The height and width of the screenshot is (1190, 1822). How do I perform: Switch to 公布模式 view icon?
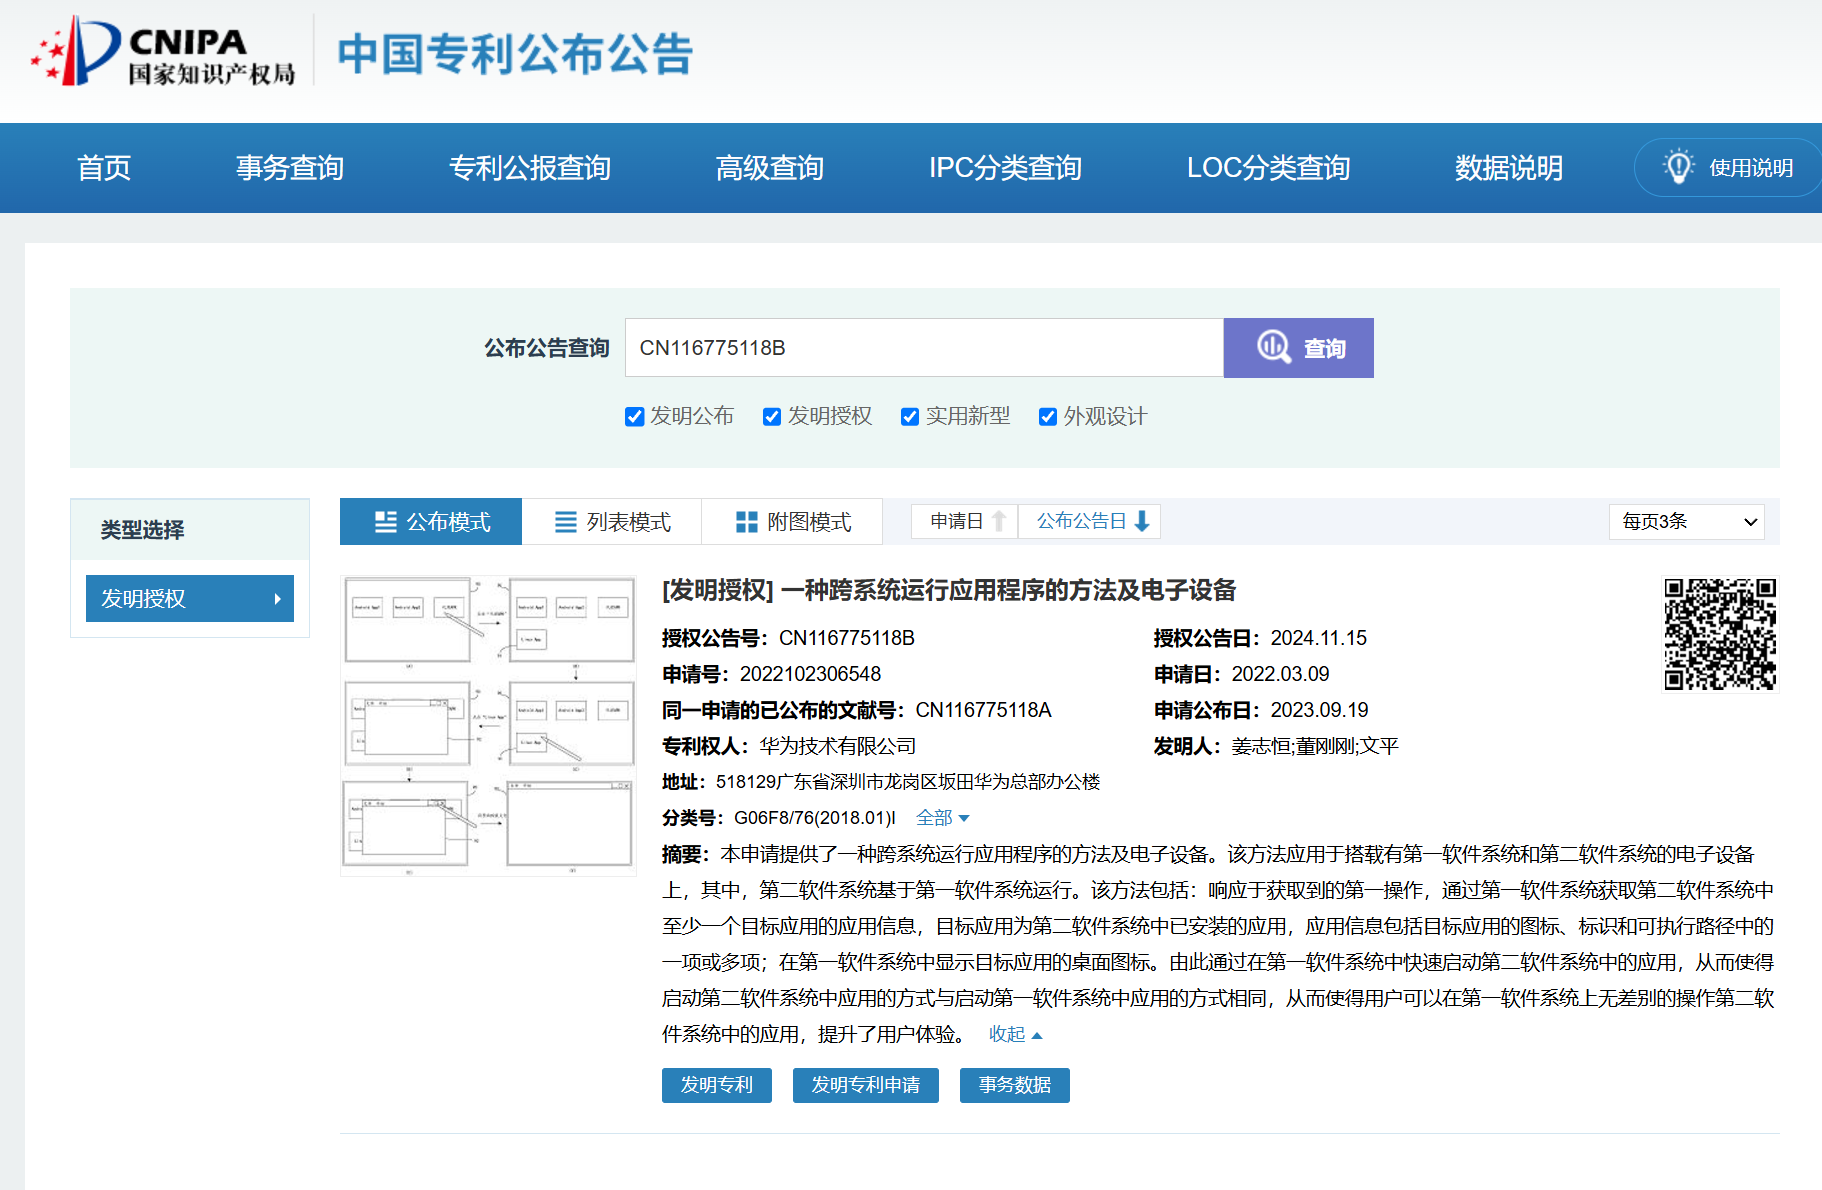[x=385, y=522]
